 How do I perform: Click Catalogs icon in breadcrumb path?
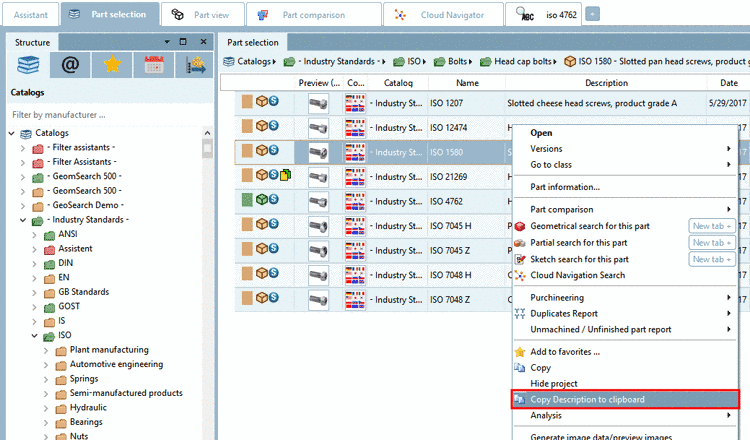(x=229, y=61)
